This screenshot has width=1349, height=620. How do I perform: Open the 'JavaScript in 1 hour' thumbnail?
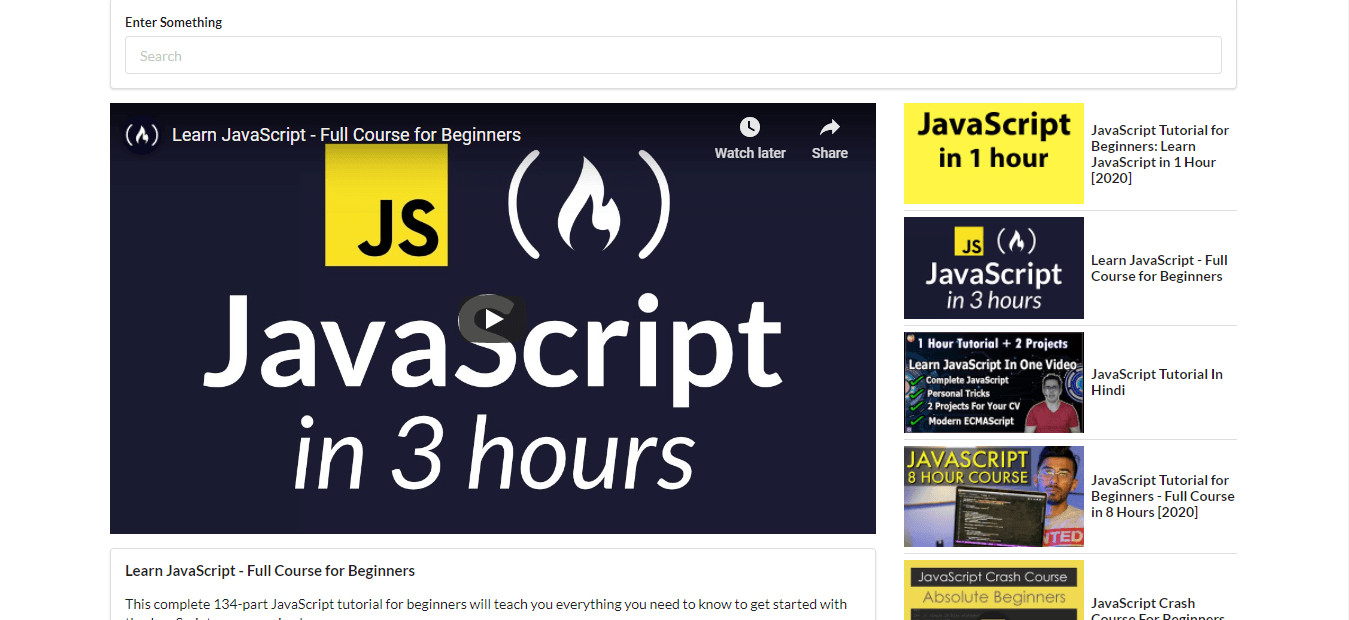tap(994, 153)
